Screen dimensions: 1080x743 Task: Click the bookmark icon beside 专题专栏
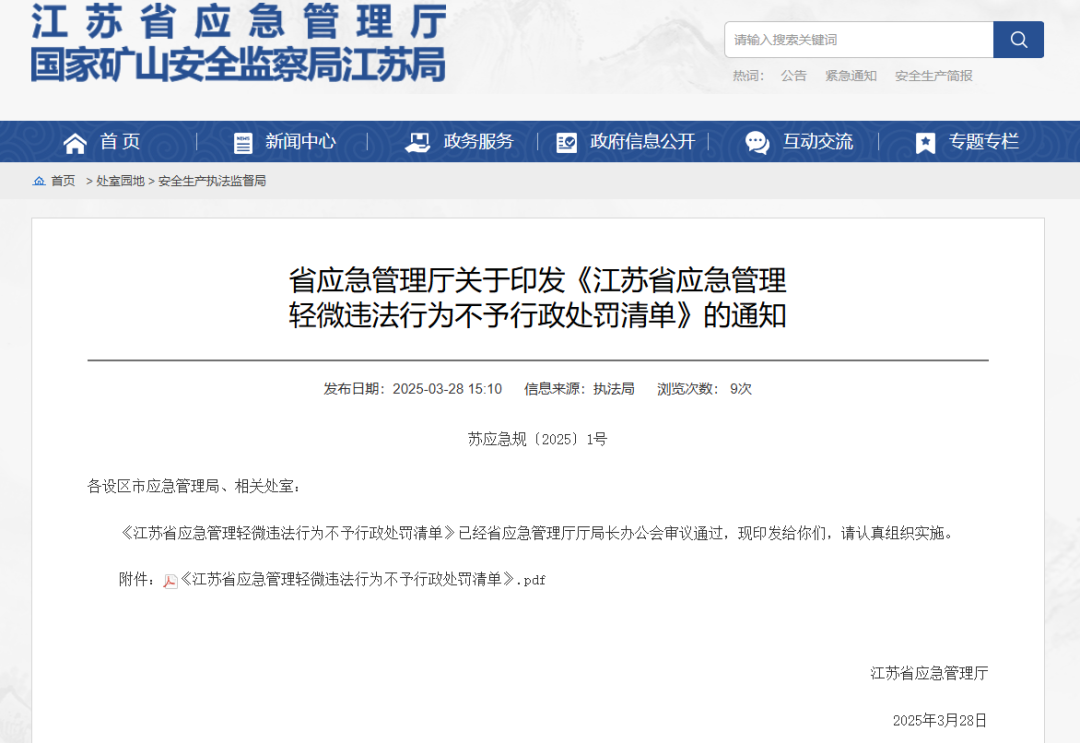[924, 141]
